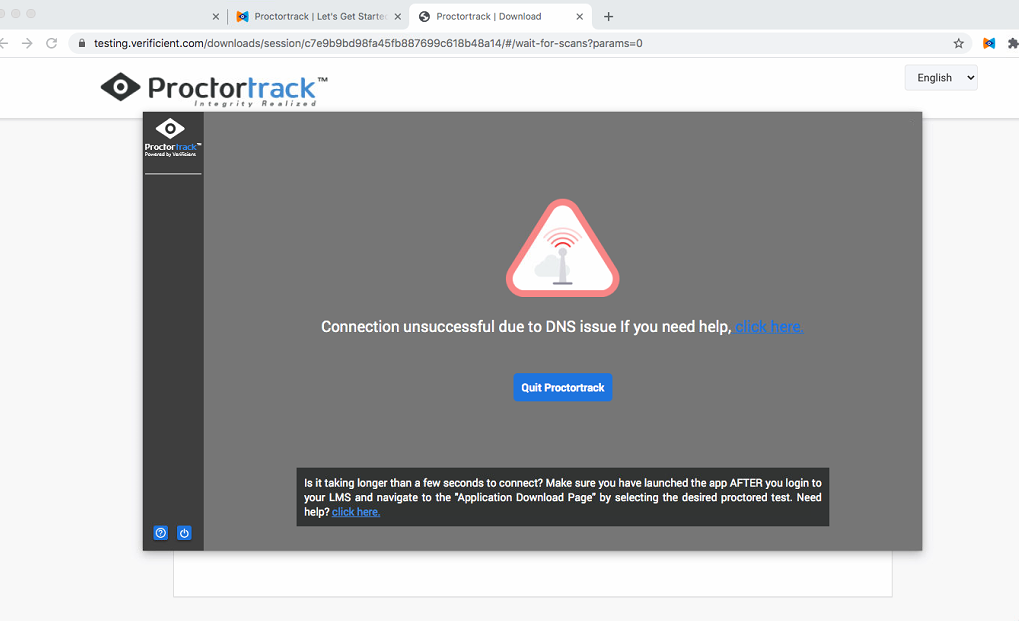Screen dimensions: 1019x621
Task: Click the 'Is it taking longer' notice text
Action: (563, 497)
